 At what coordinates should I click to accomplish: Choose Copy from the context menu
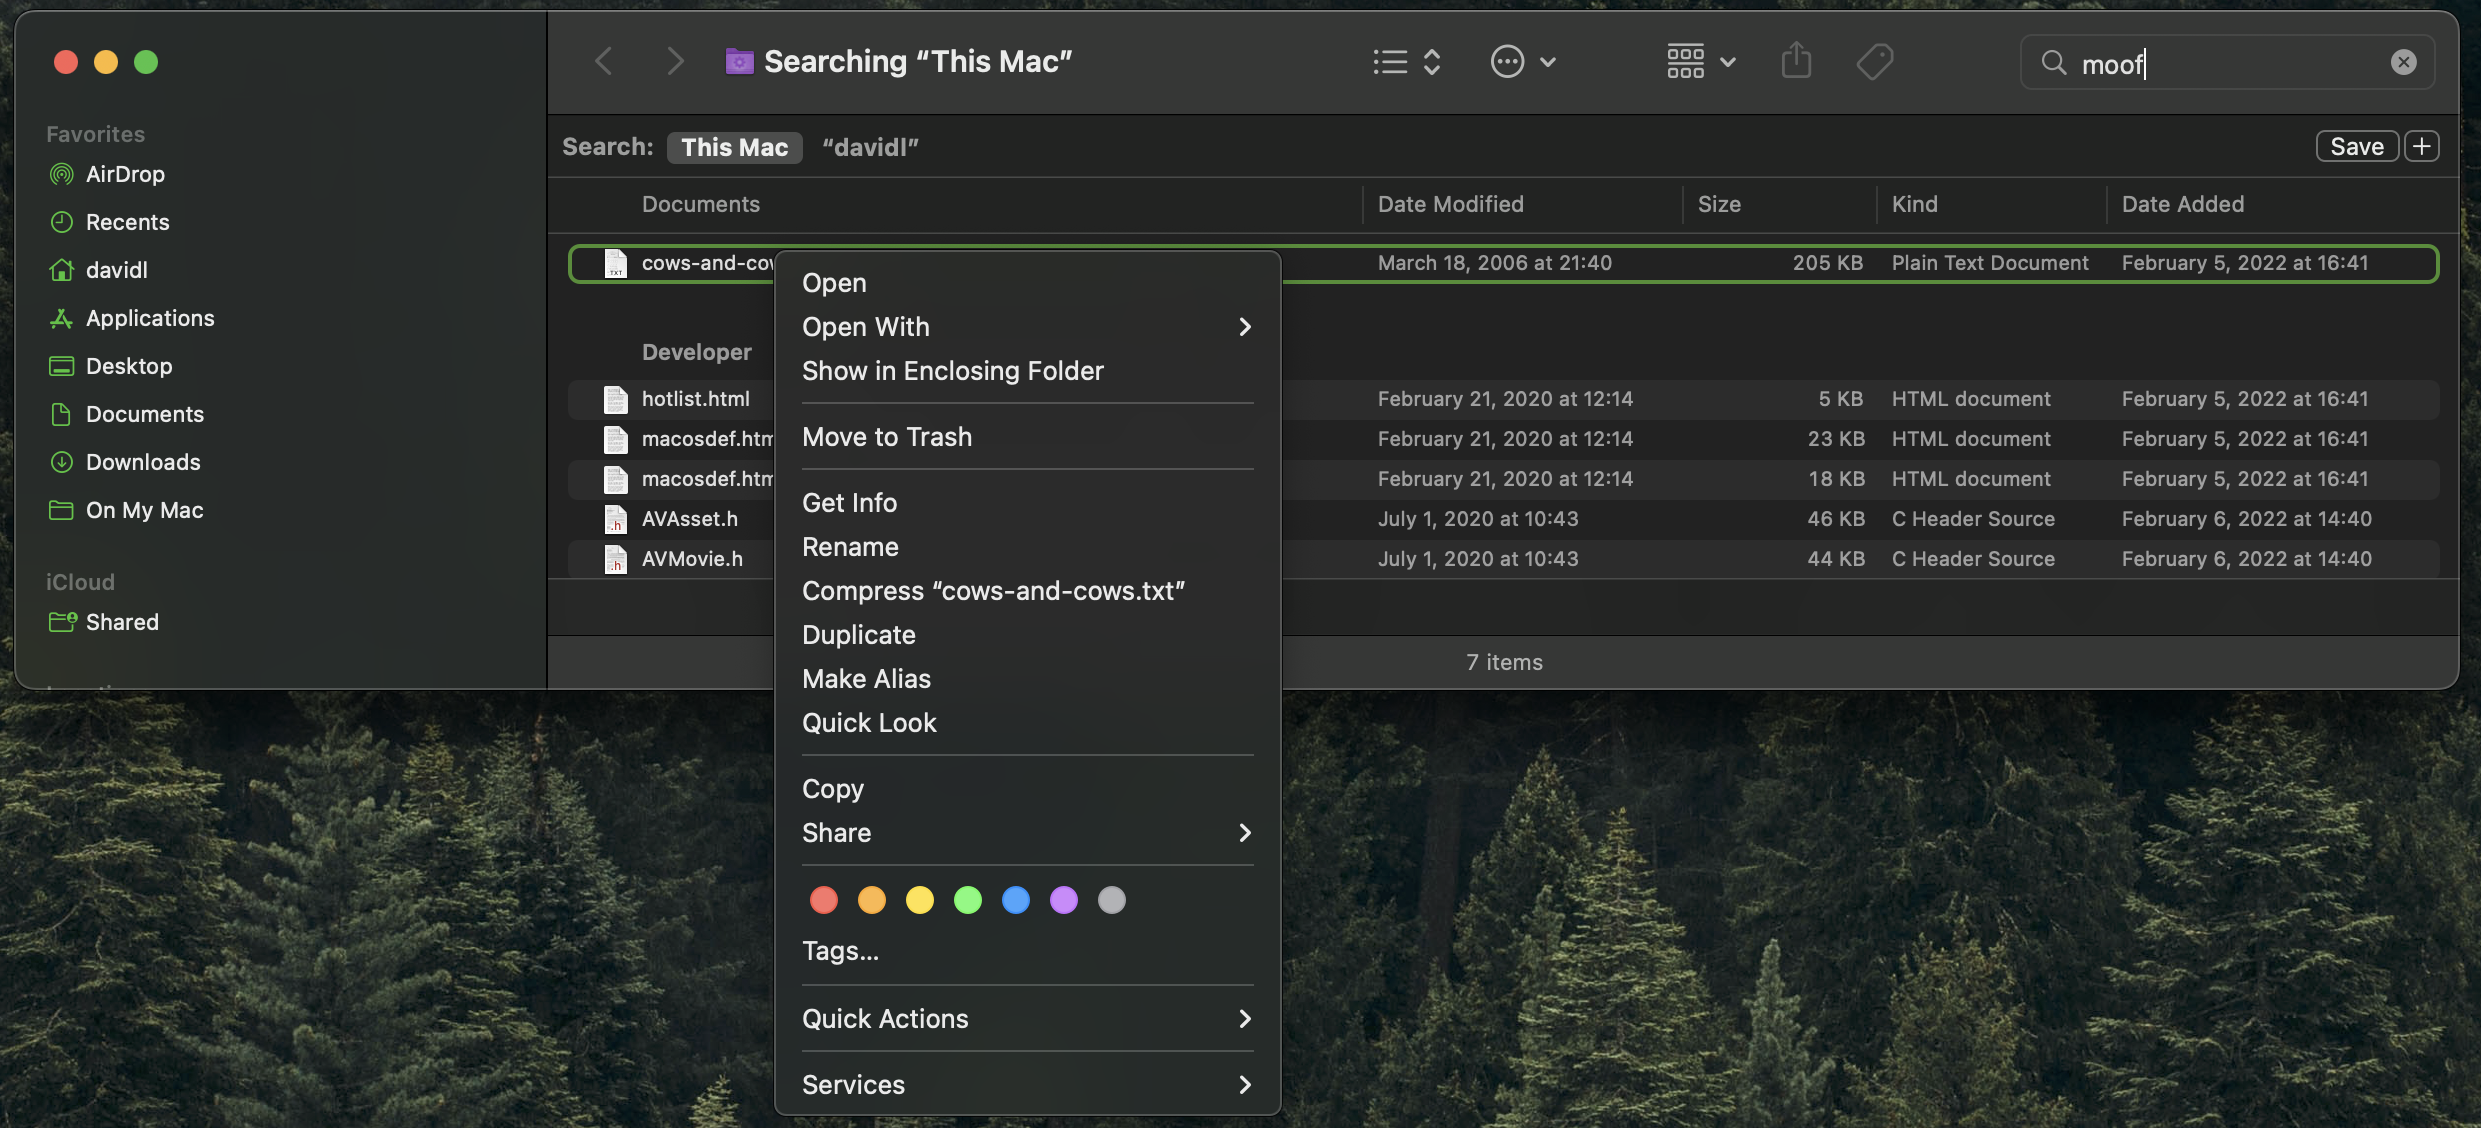1027,789
